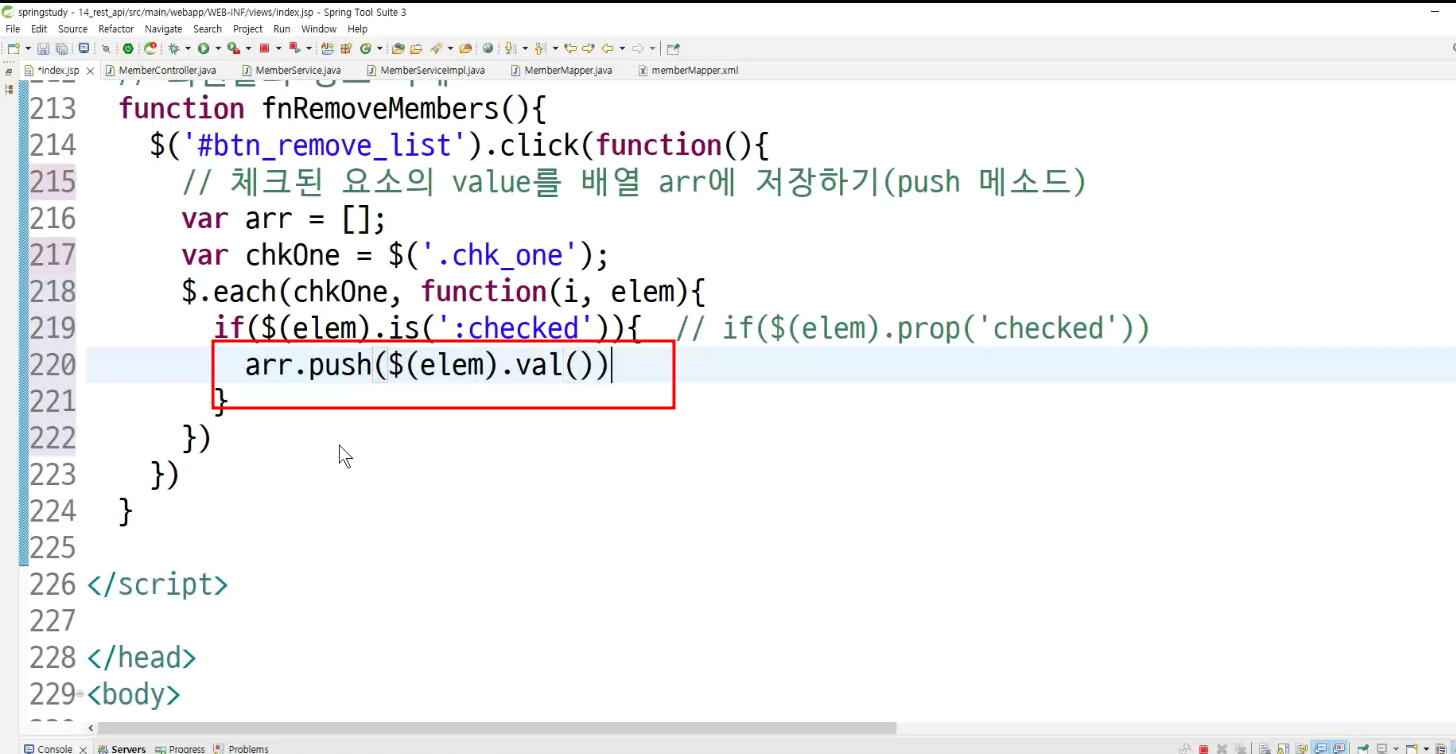Open the Project menu
1456x754 pixels.
click(248, 29)
